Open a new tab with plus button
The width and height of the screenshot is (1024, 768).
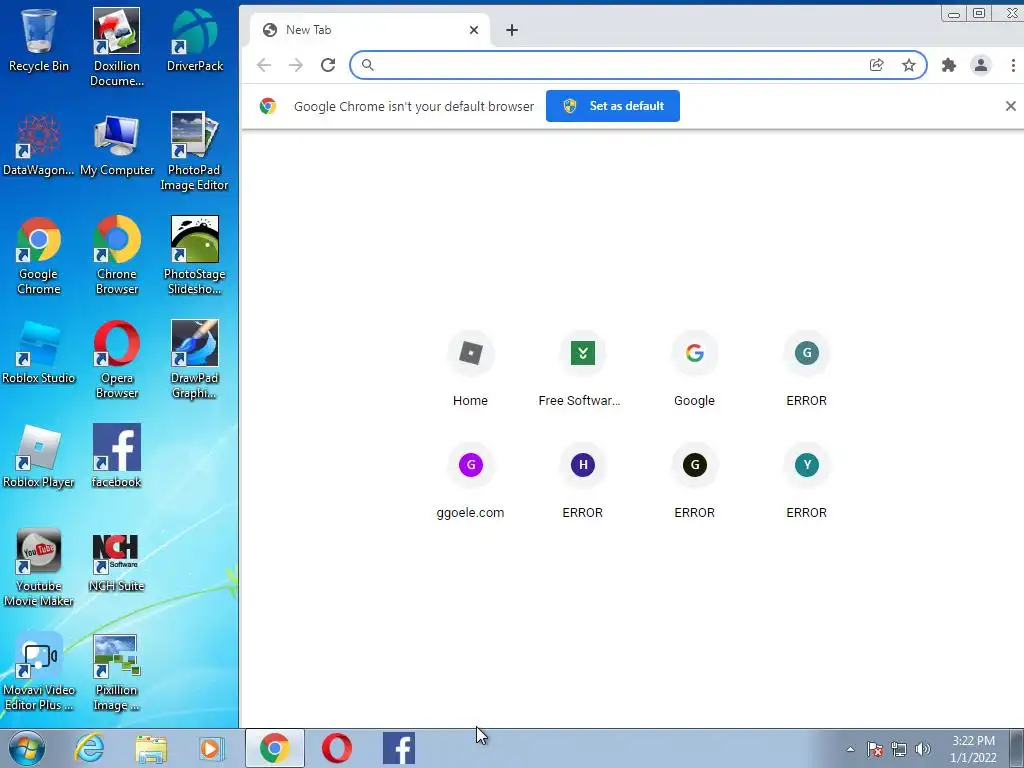[512, 30]
